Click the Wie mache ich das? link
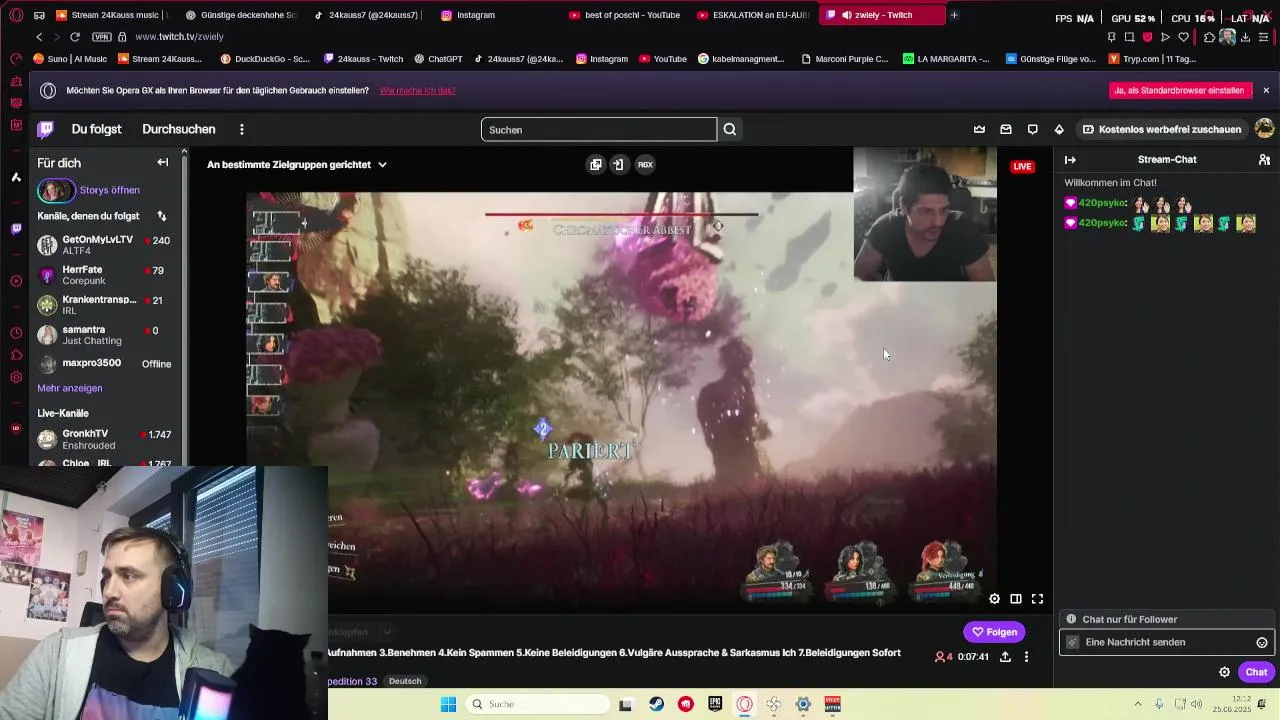 tap(417, 91)
